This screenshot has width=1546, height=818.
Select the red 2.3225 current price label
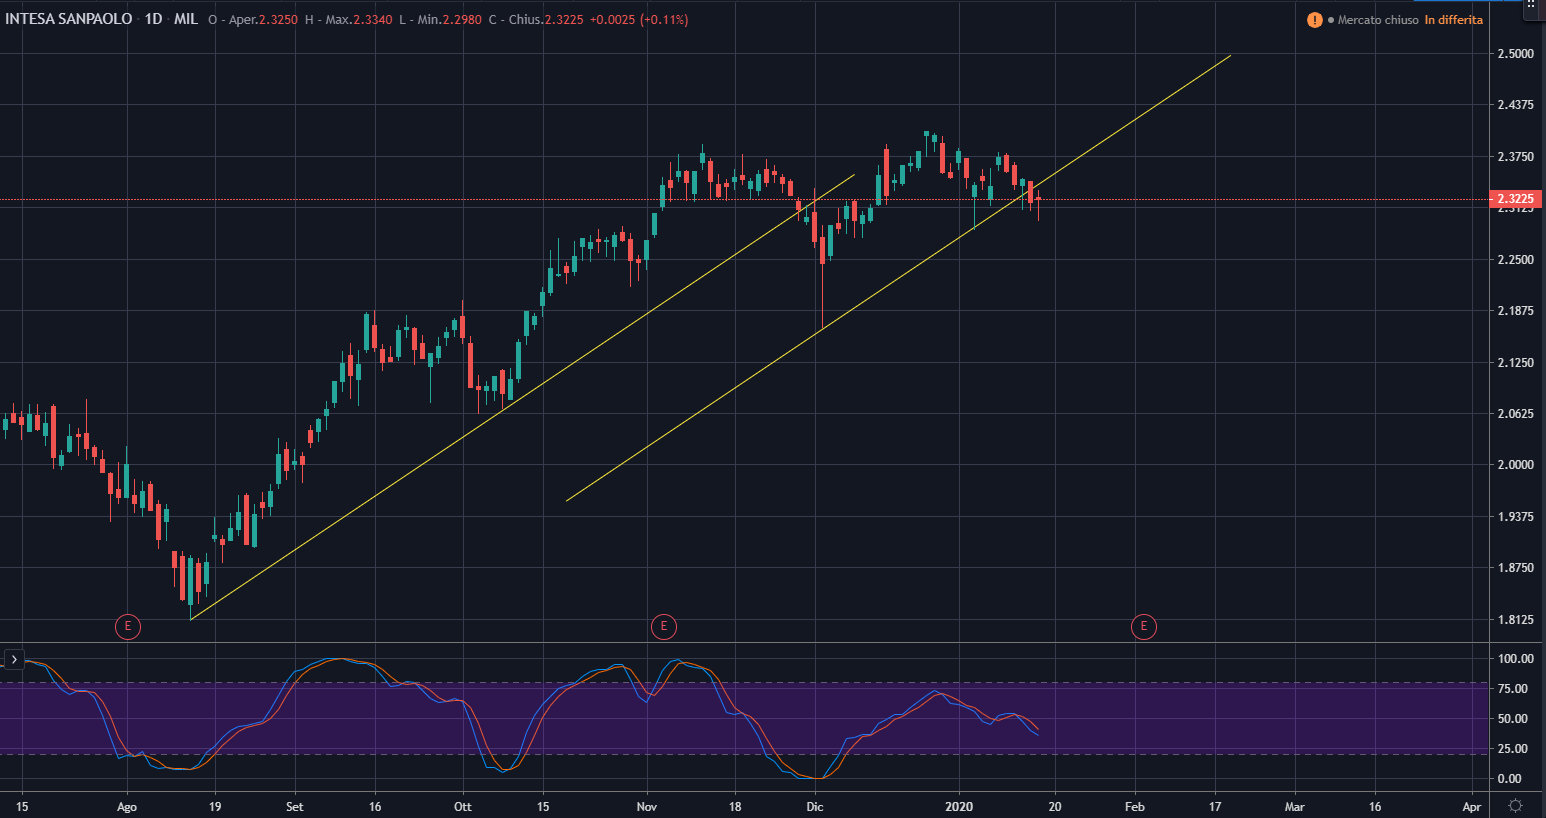point(1515,199)
